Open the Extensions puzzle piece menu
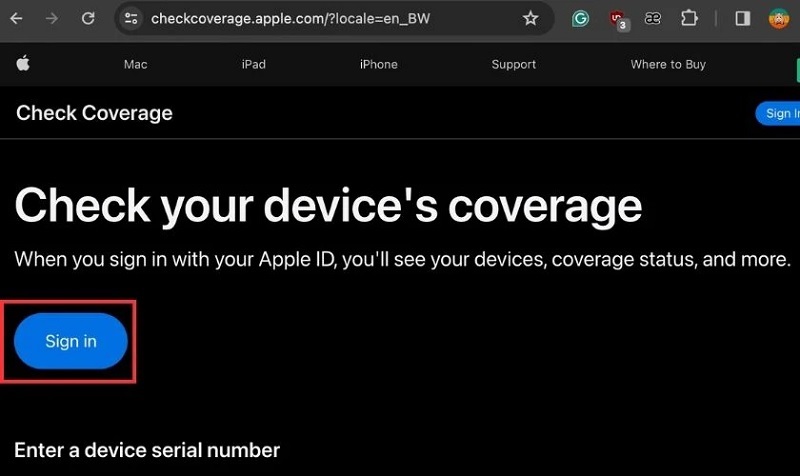The image size is (800, 476). [x=689, y=18]
